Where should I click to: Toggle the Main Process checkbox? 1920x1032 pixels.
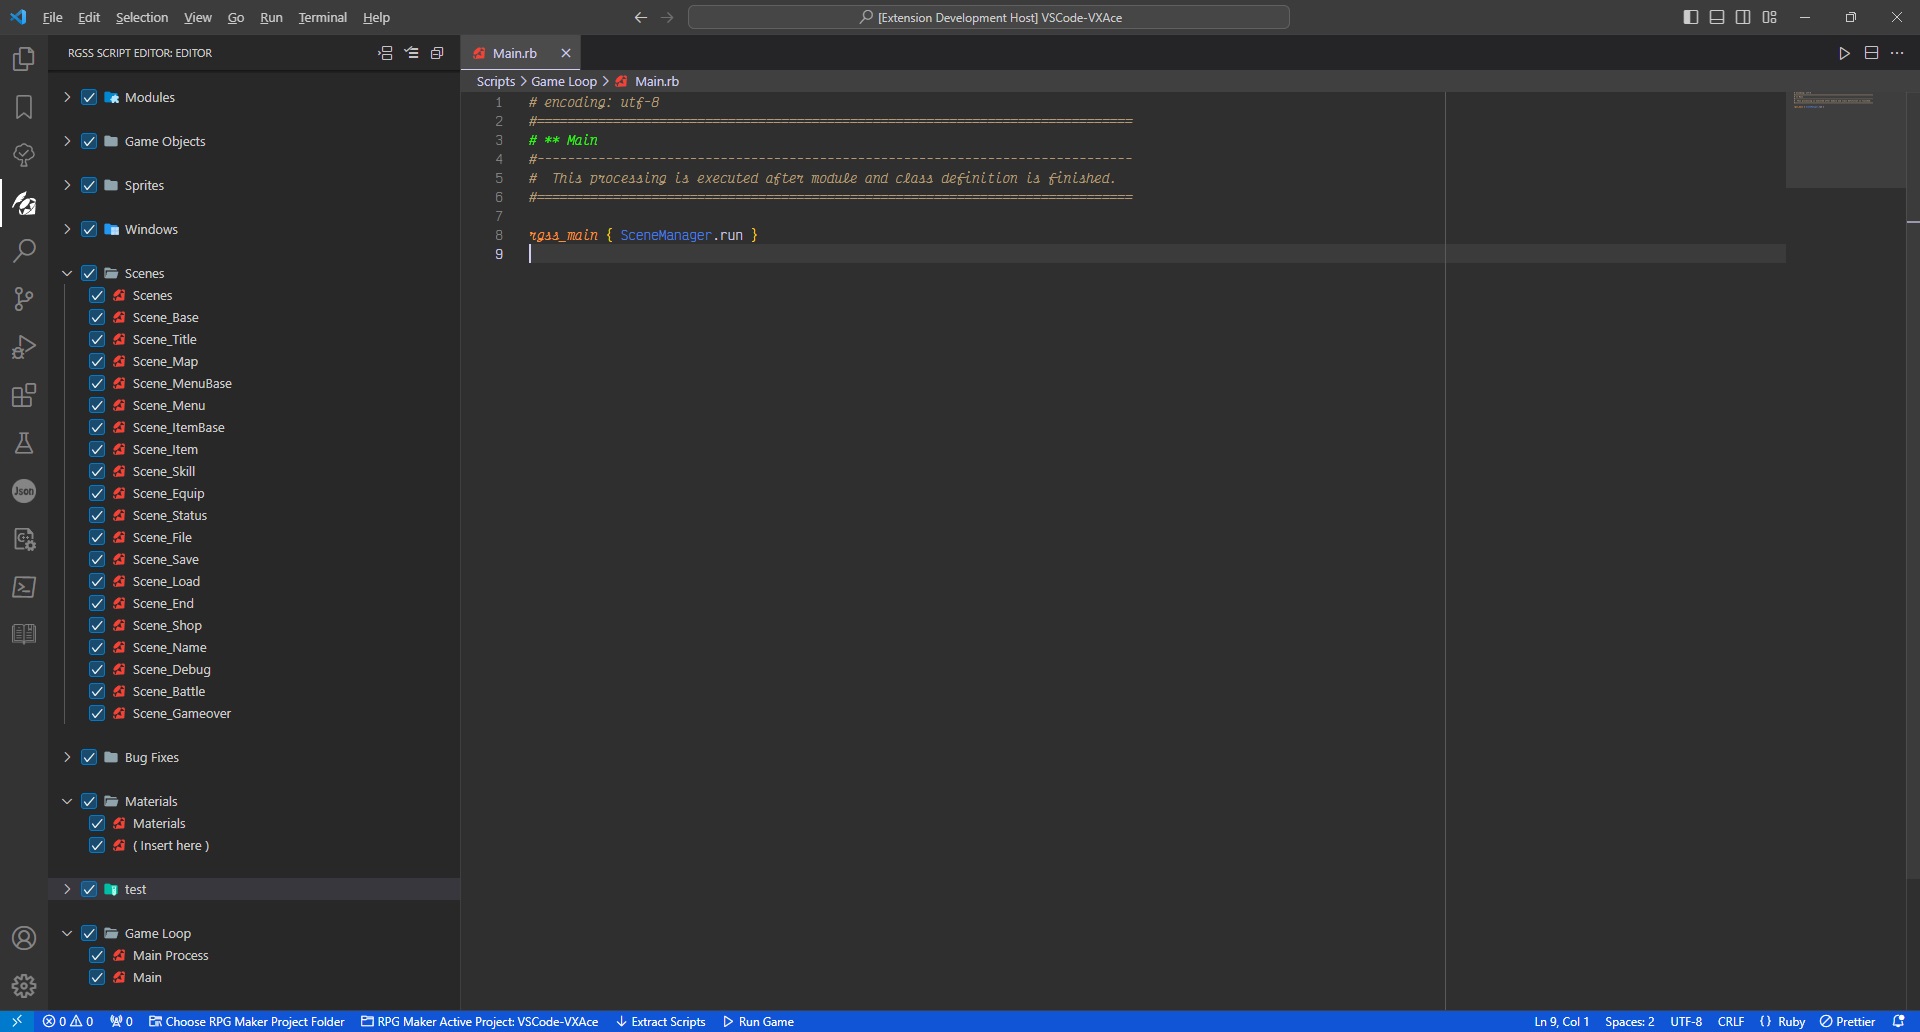pos(97,955)
